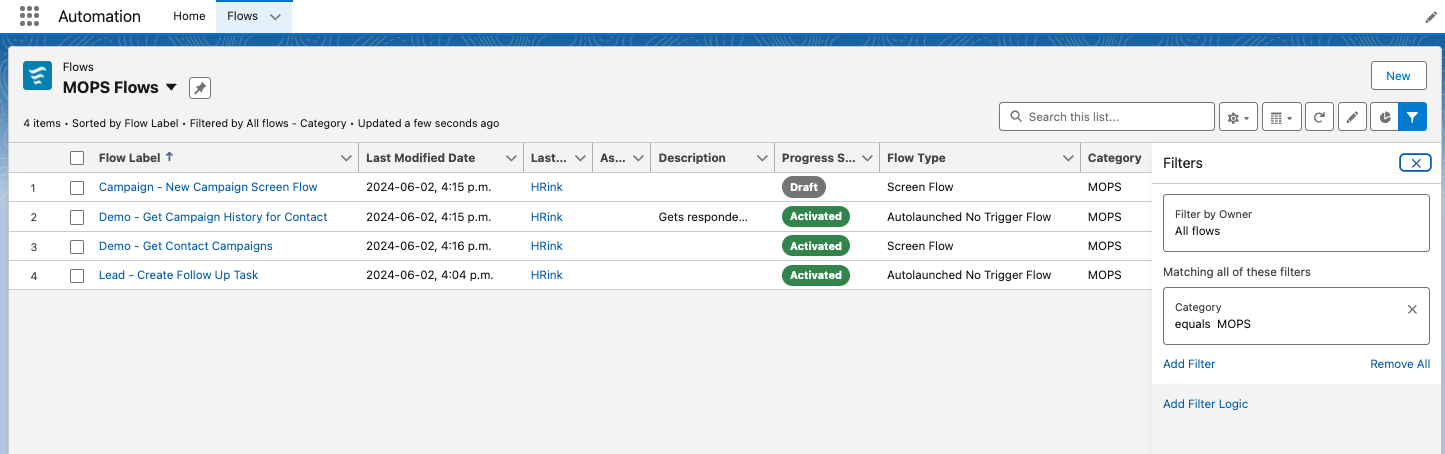Tick checkbox for Lead - Create Follow Up Task
Screen dimensions: 1445x454
coord(77,275)
